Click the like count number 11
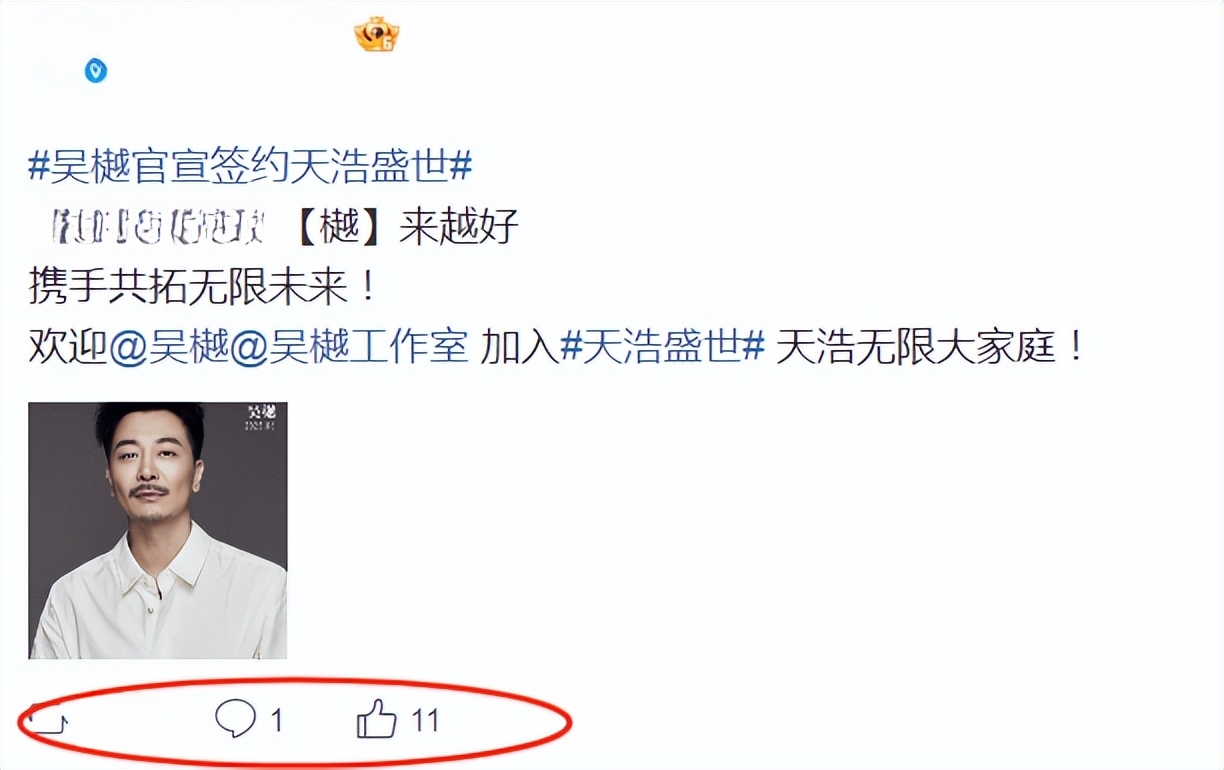1224x770 pixels. pyautogui.click(x=425, y=720)
